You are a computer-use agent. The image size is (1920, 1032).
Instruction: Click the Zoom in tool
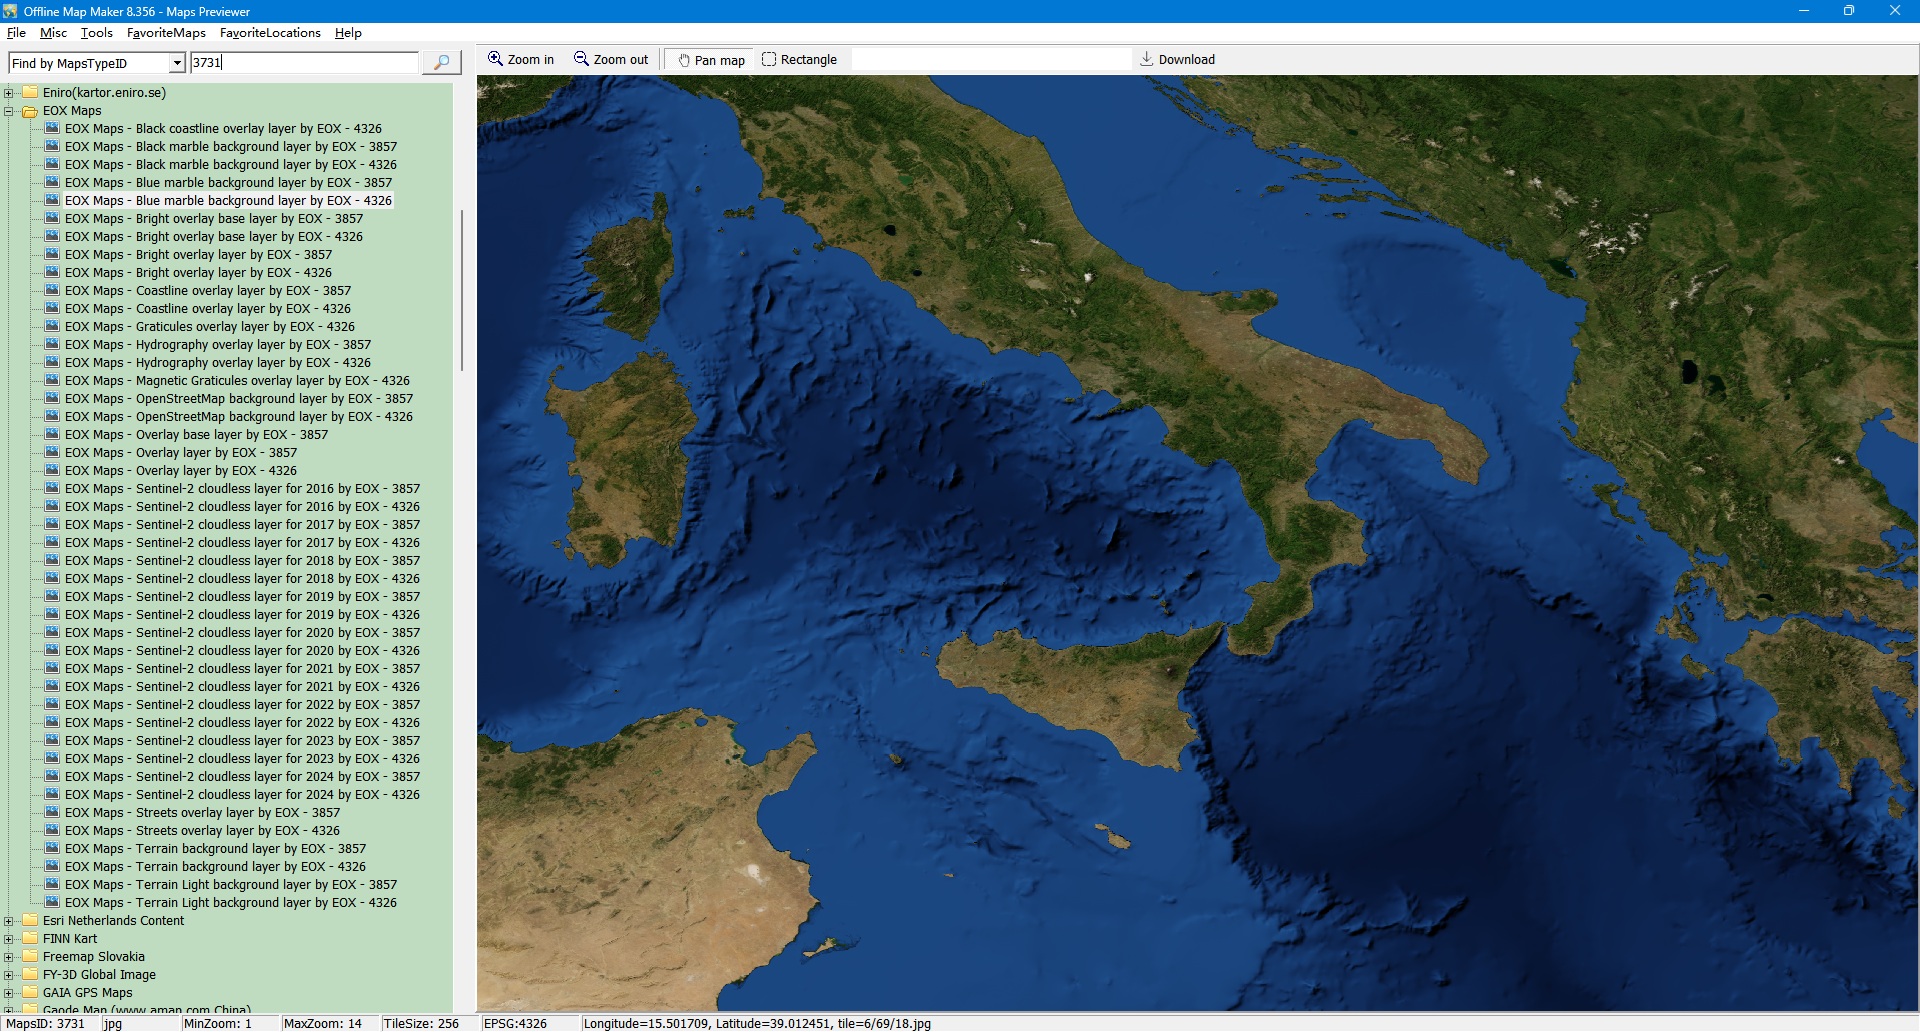(521, 60)
